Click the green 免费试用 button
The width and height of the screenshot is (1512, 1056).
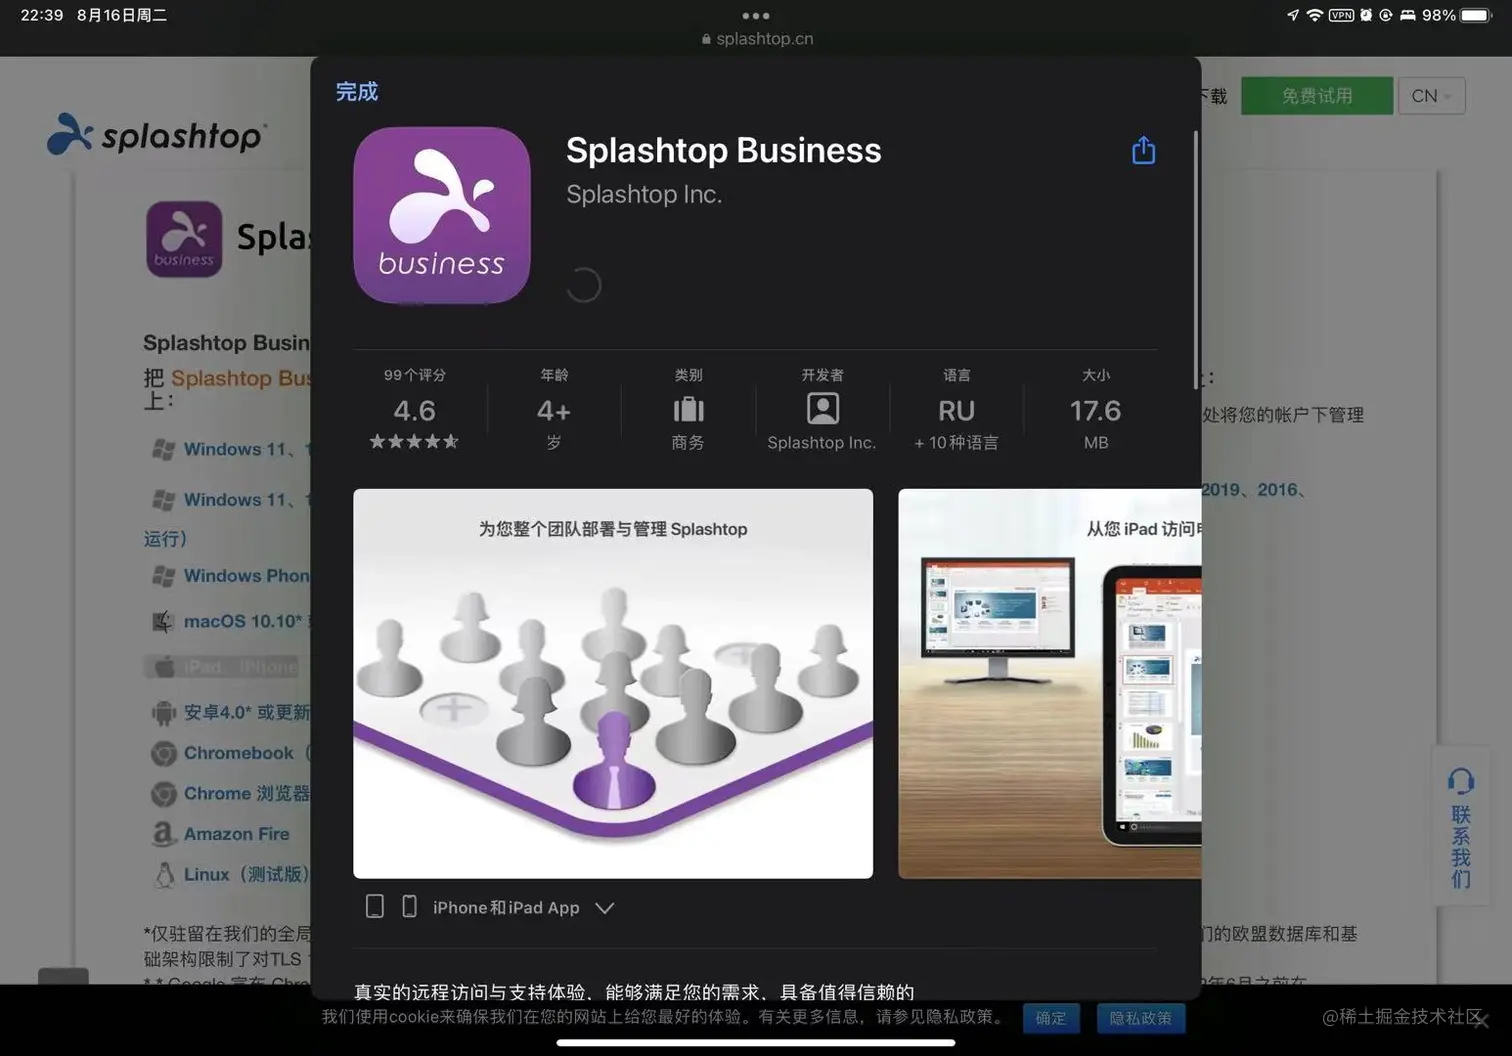click(1317, 96)
